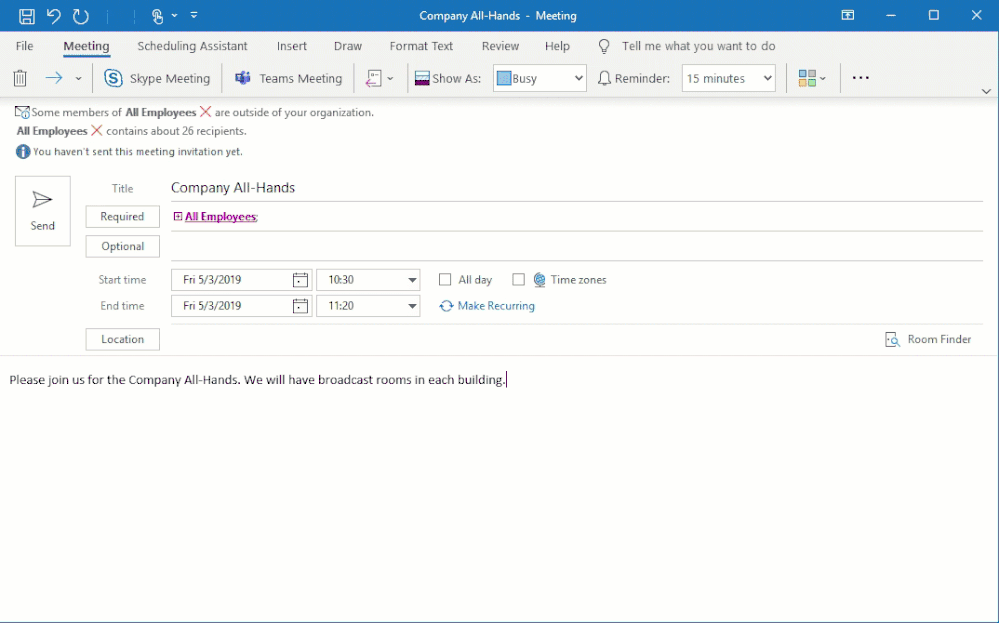Switch to the Scheduling Assistant tab

[192, 46]
